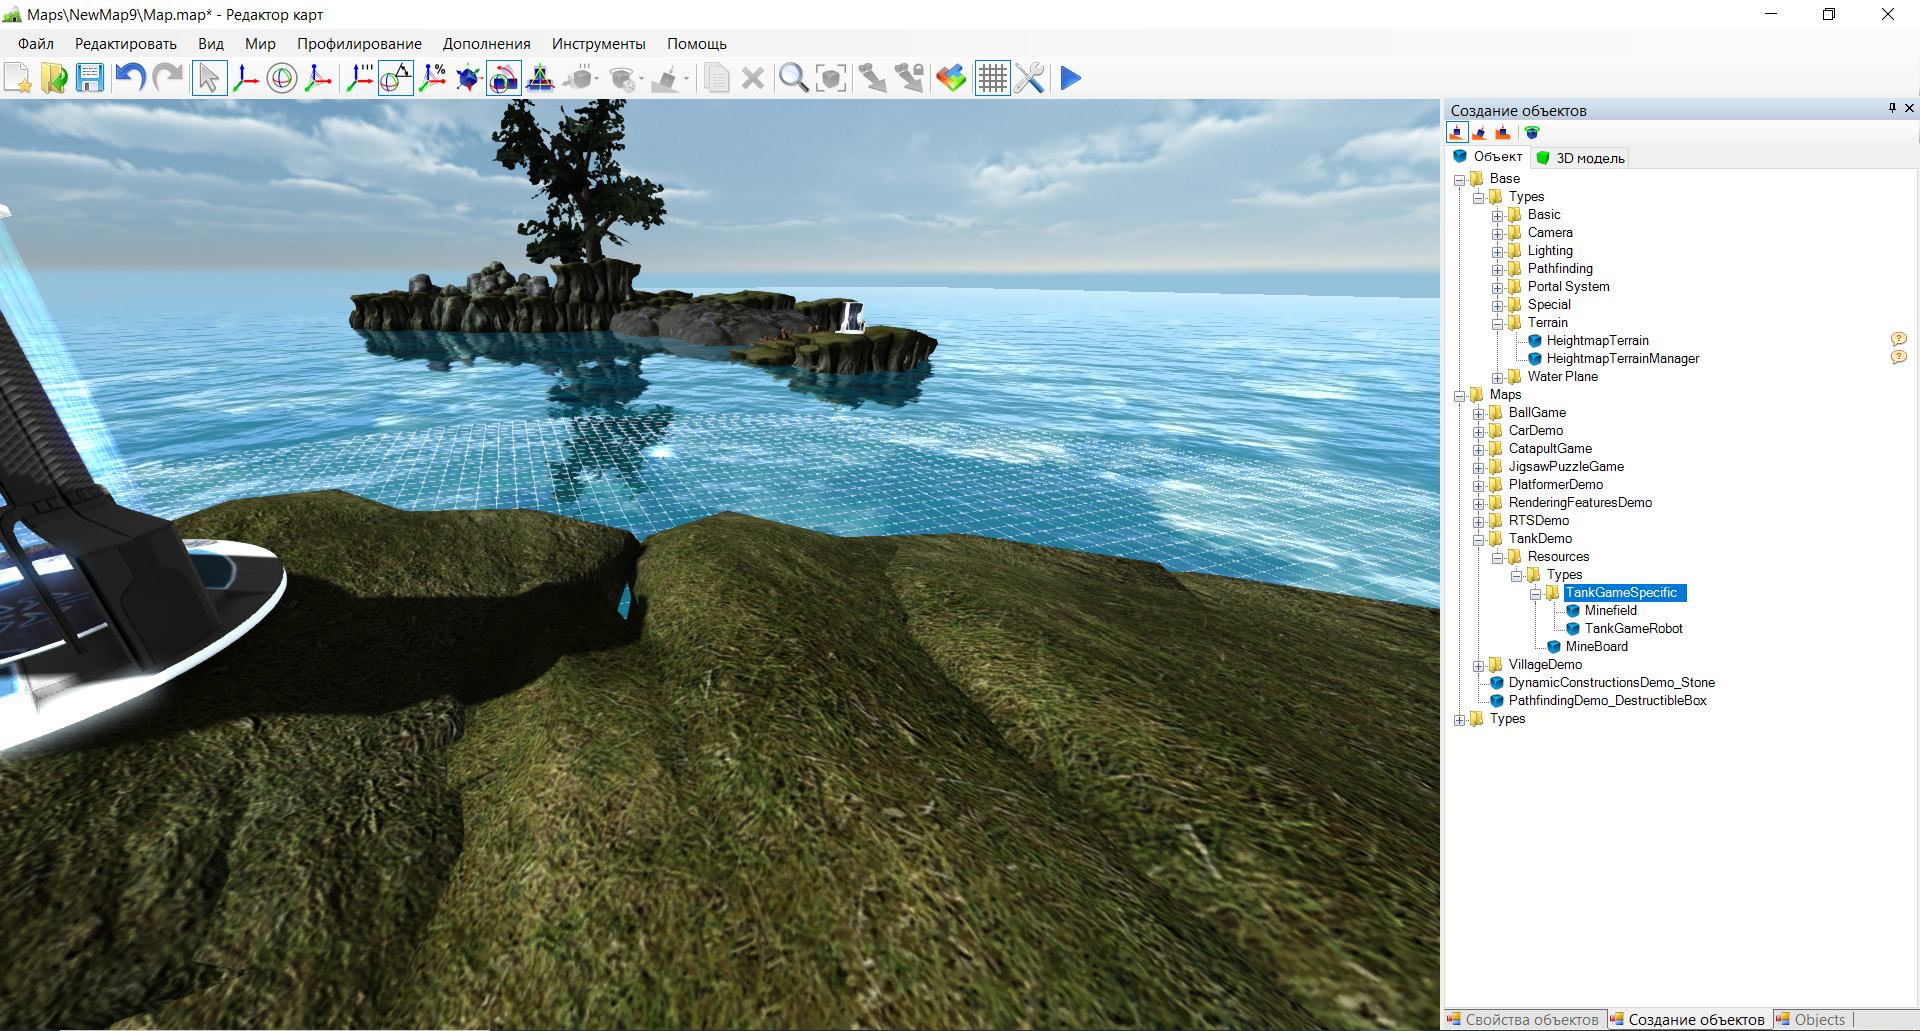Collapse the TankDemo folder
Image resolution: width=1920 pixels, height=1031 pixels.
pyautogui.click(x=1479, y=540)
